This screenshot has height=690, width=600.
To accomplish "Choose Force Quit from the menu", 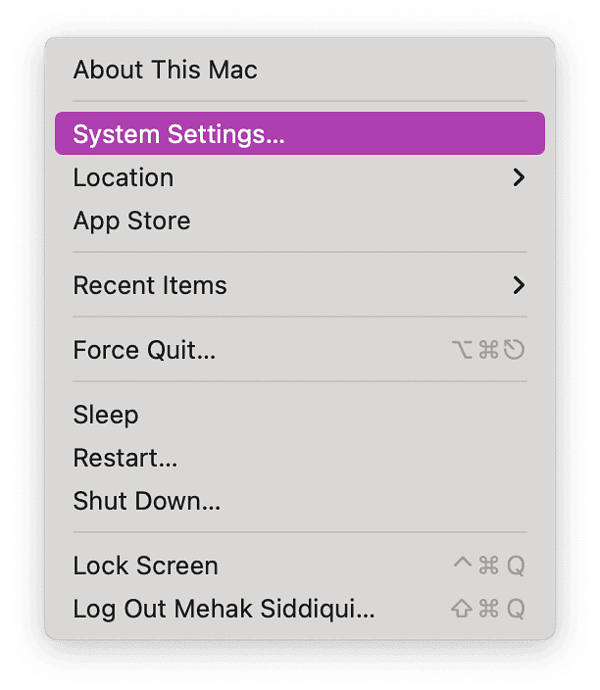I will 144,350.
